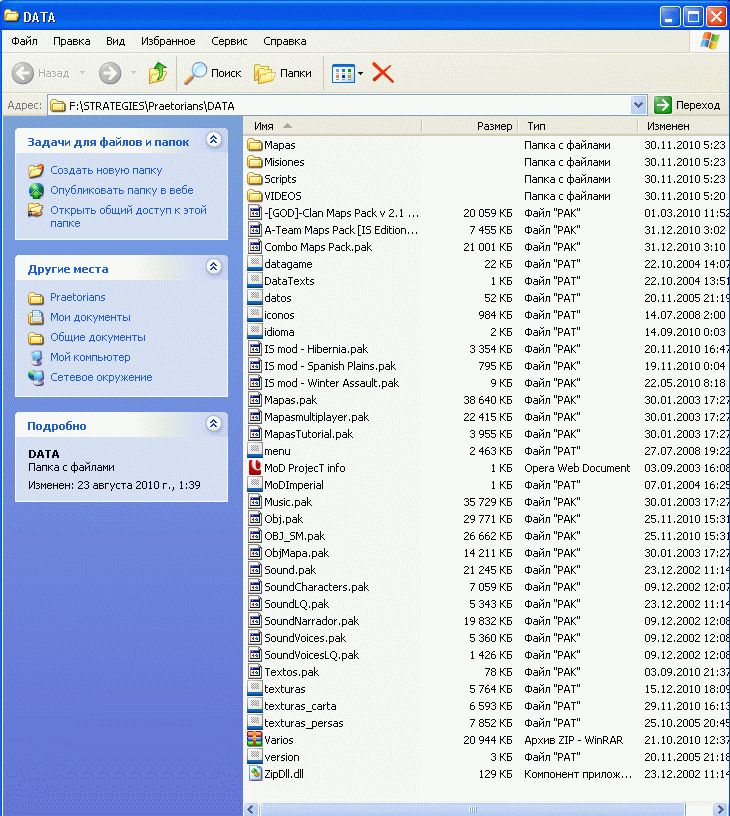Sort by the Изменен column header
The image size is (730, 816).
[684, 126]
